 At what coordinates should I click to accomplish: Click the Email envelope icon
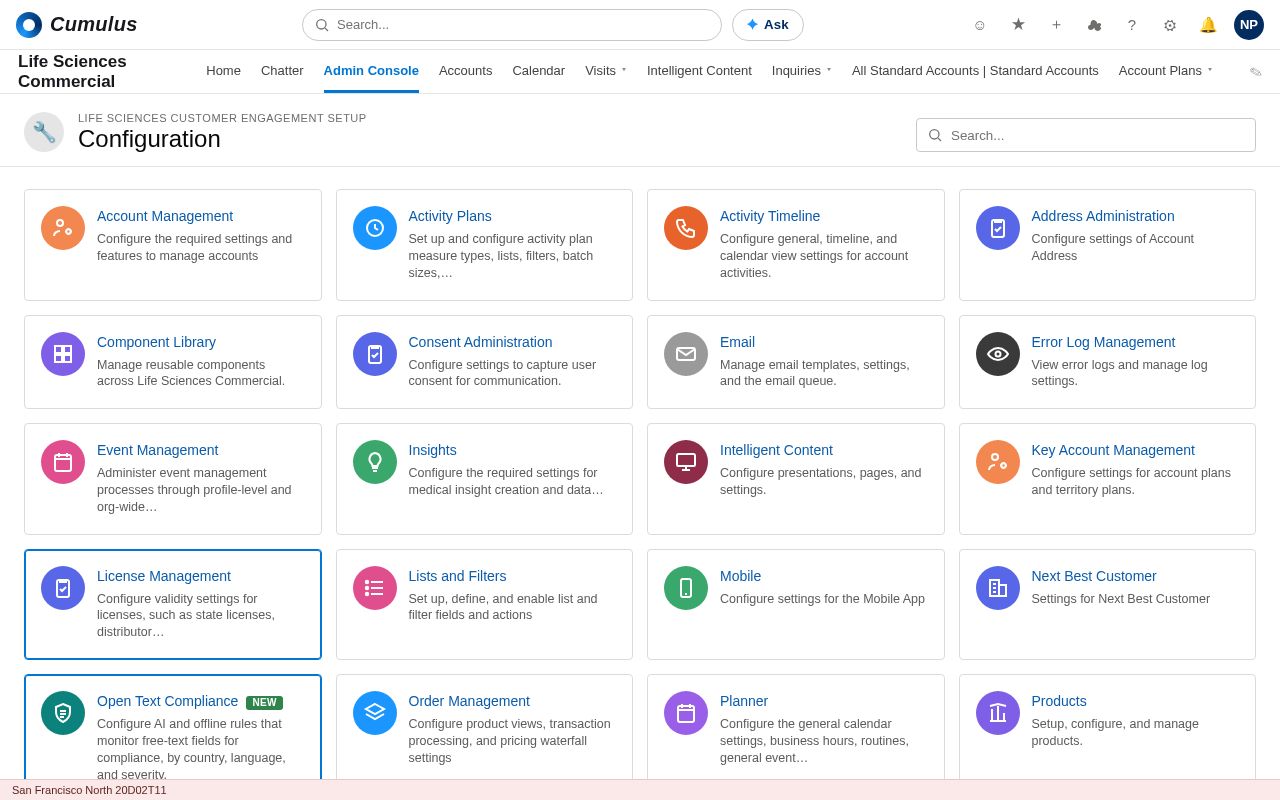(686, 354)
